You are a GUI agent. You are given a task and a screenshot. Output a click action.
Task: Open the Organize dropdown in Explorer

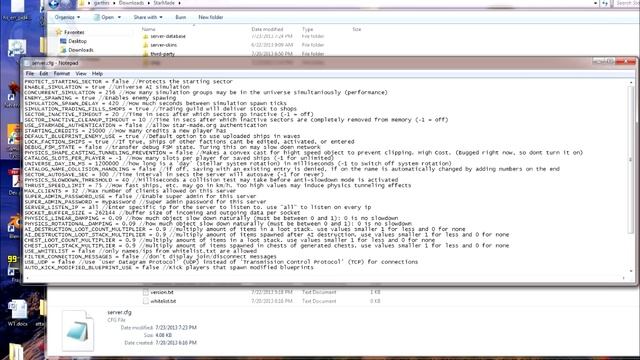click(67, 17)
